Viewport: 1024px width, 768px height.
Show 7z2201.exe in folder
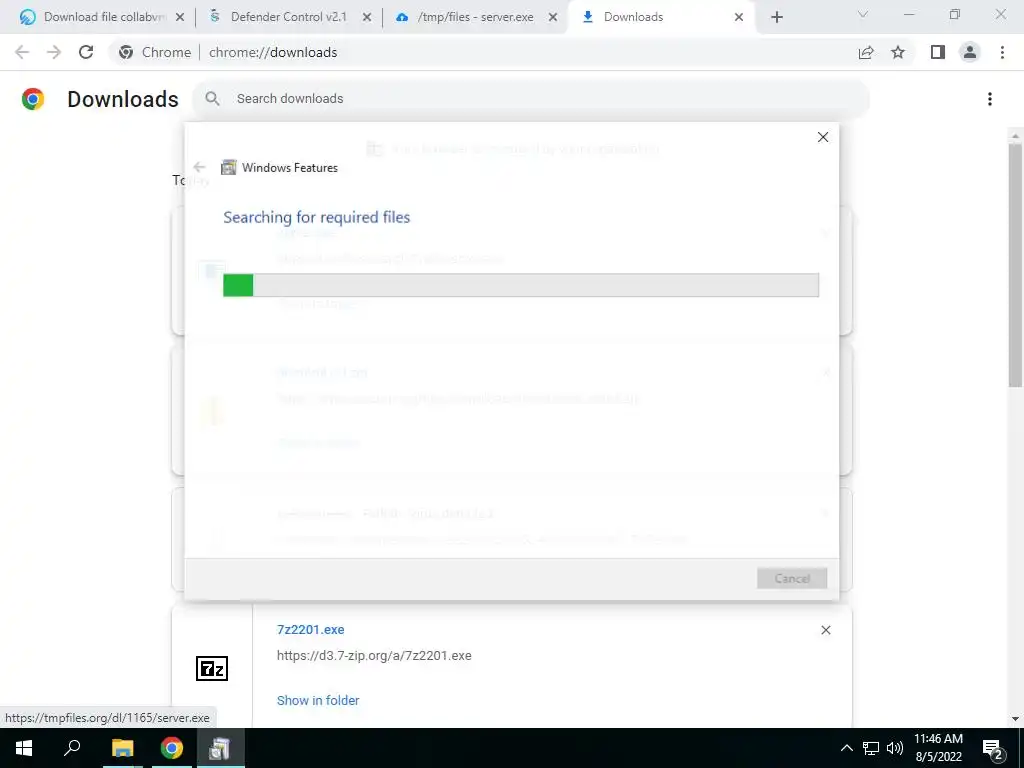pyautogui.click(x=318, y=700)
